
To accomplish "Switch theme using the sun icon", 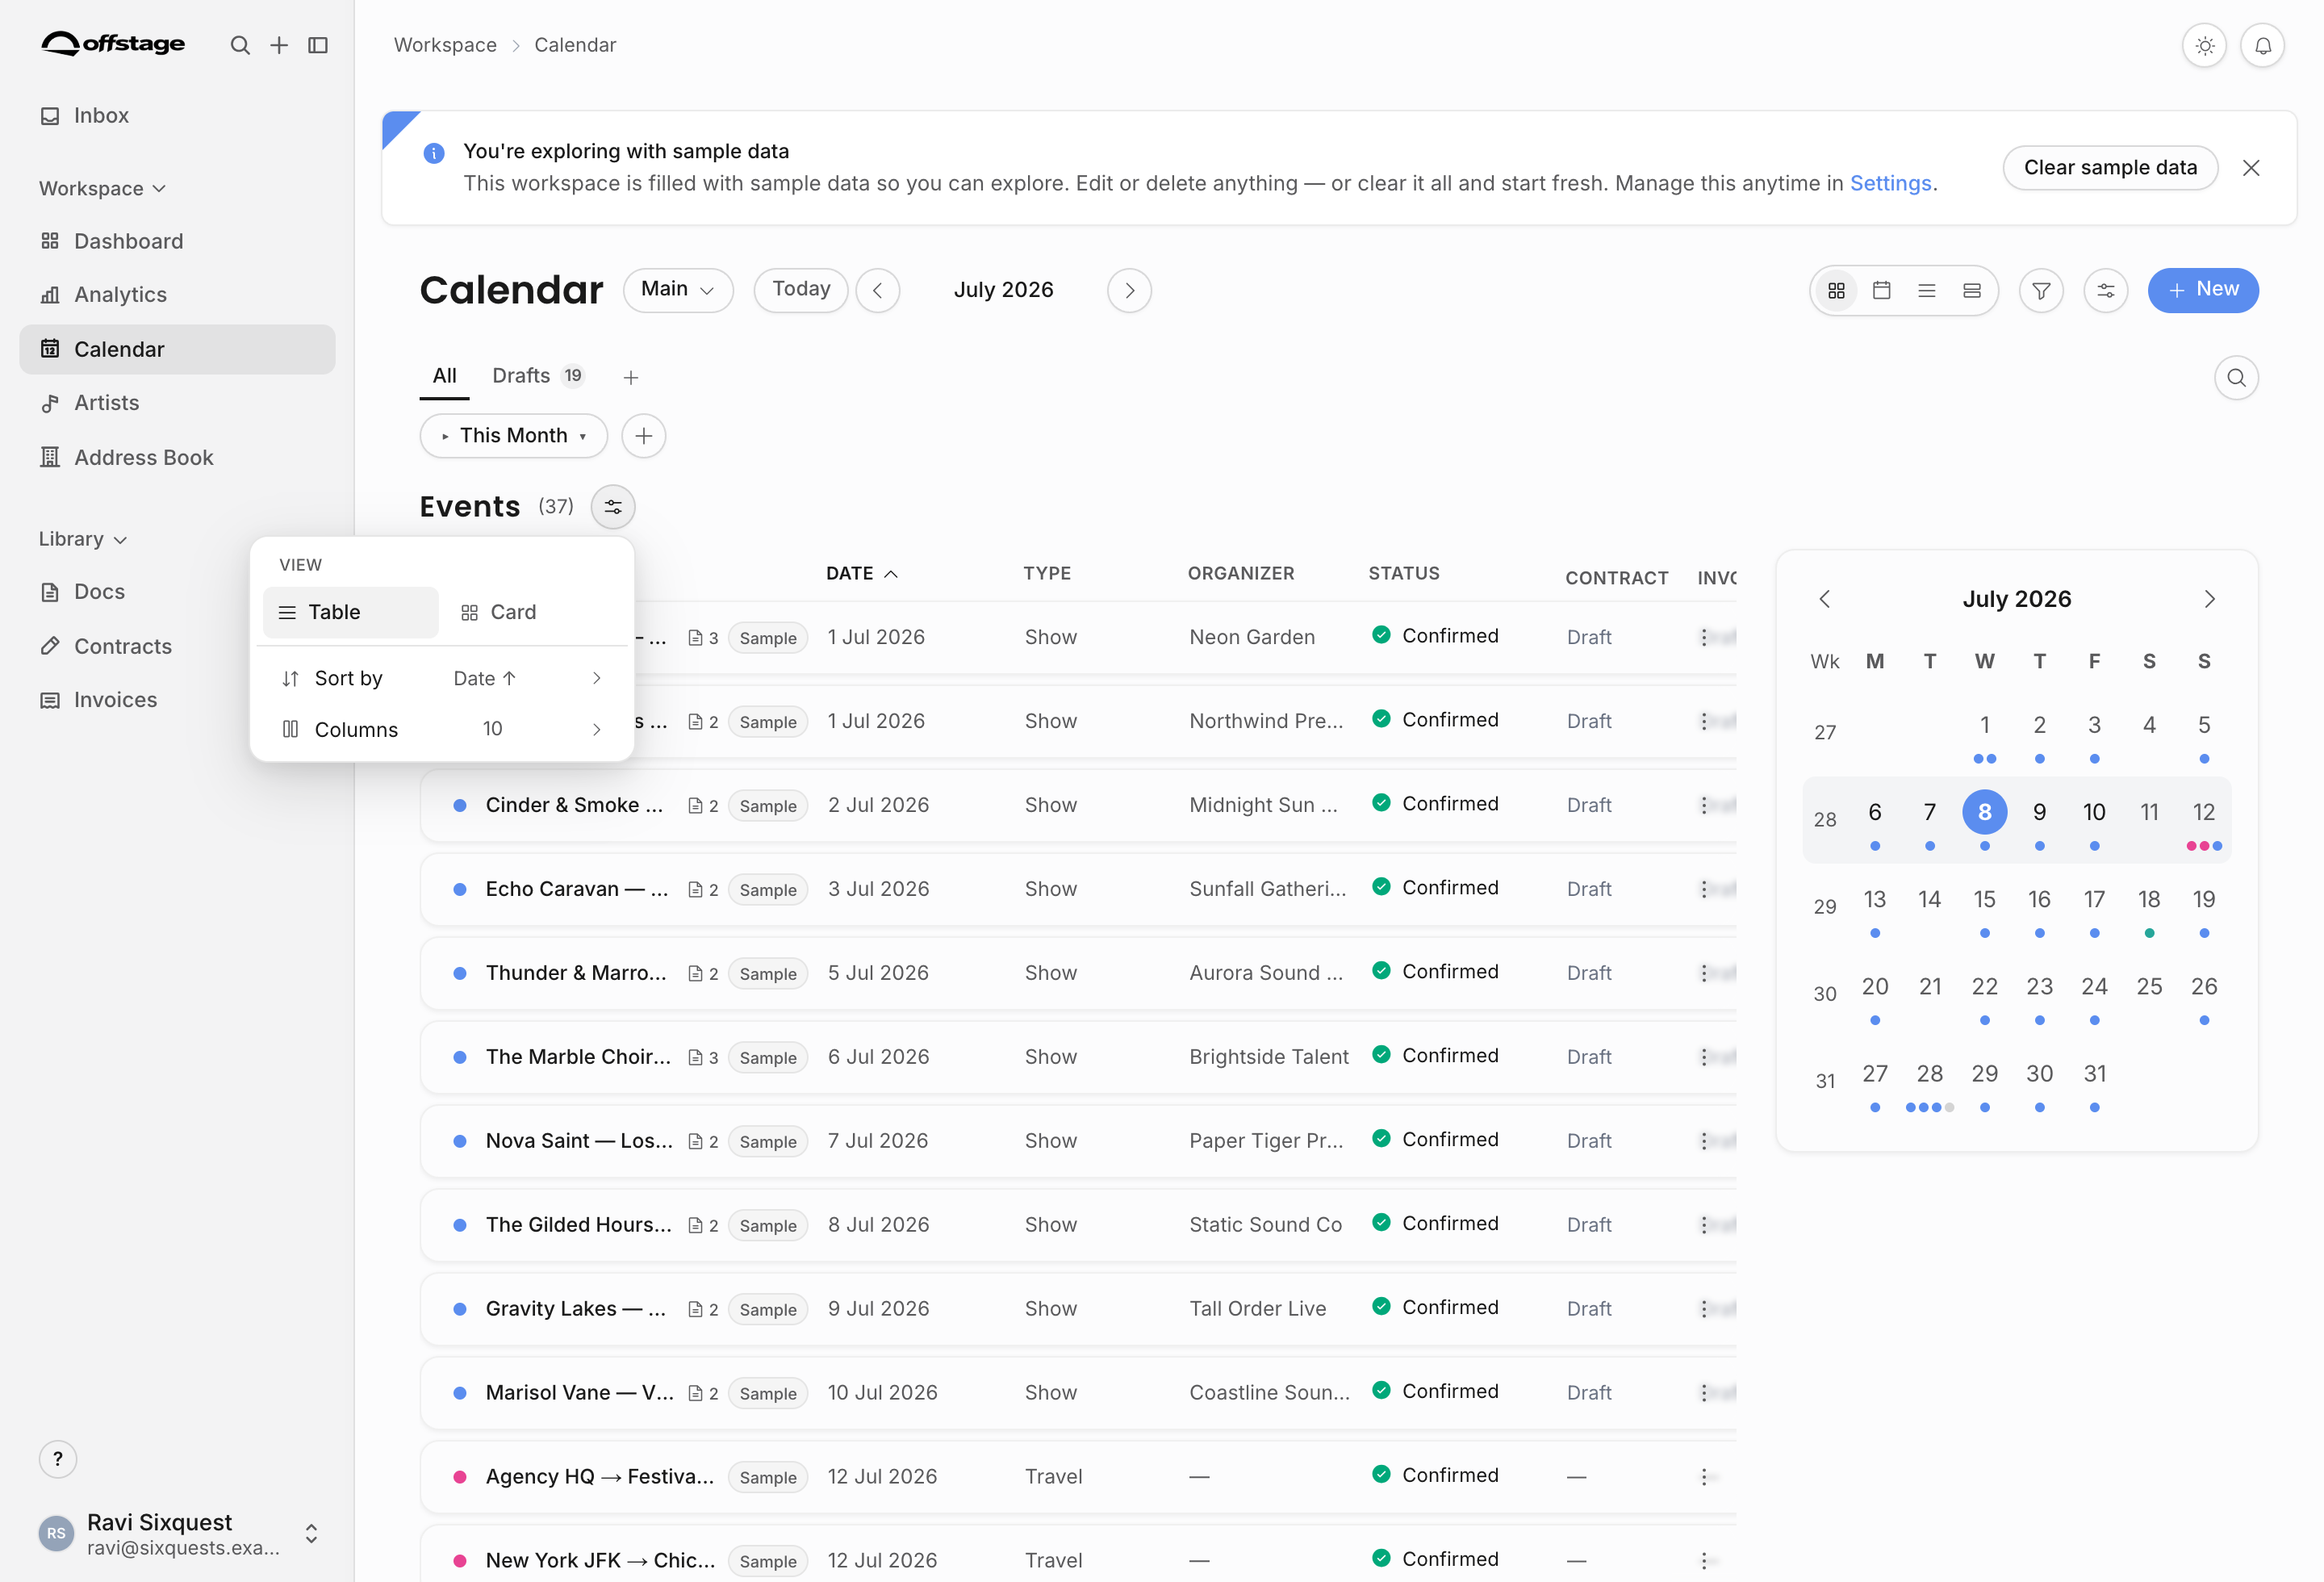I will tap(2204, 46).
